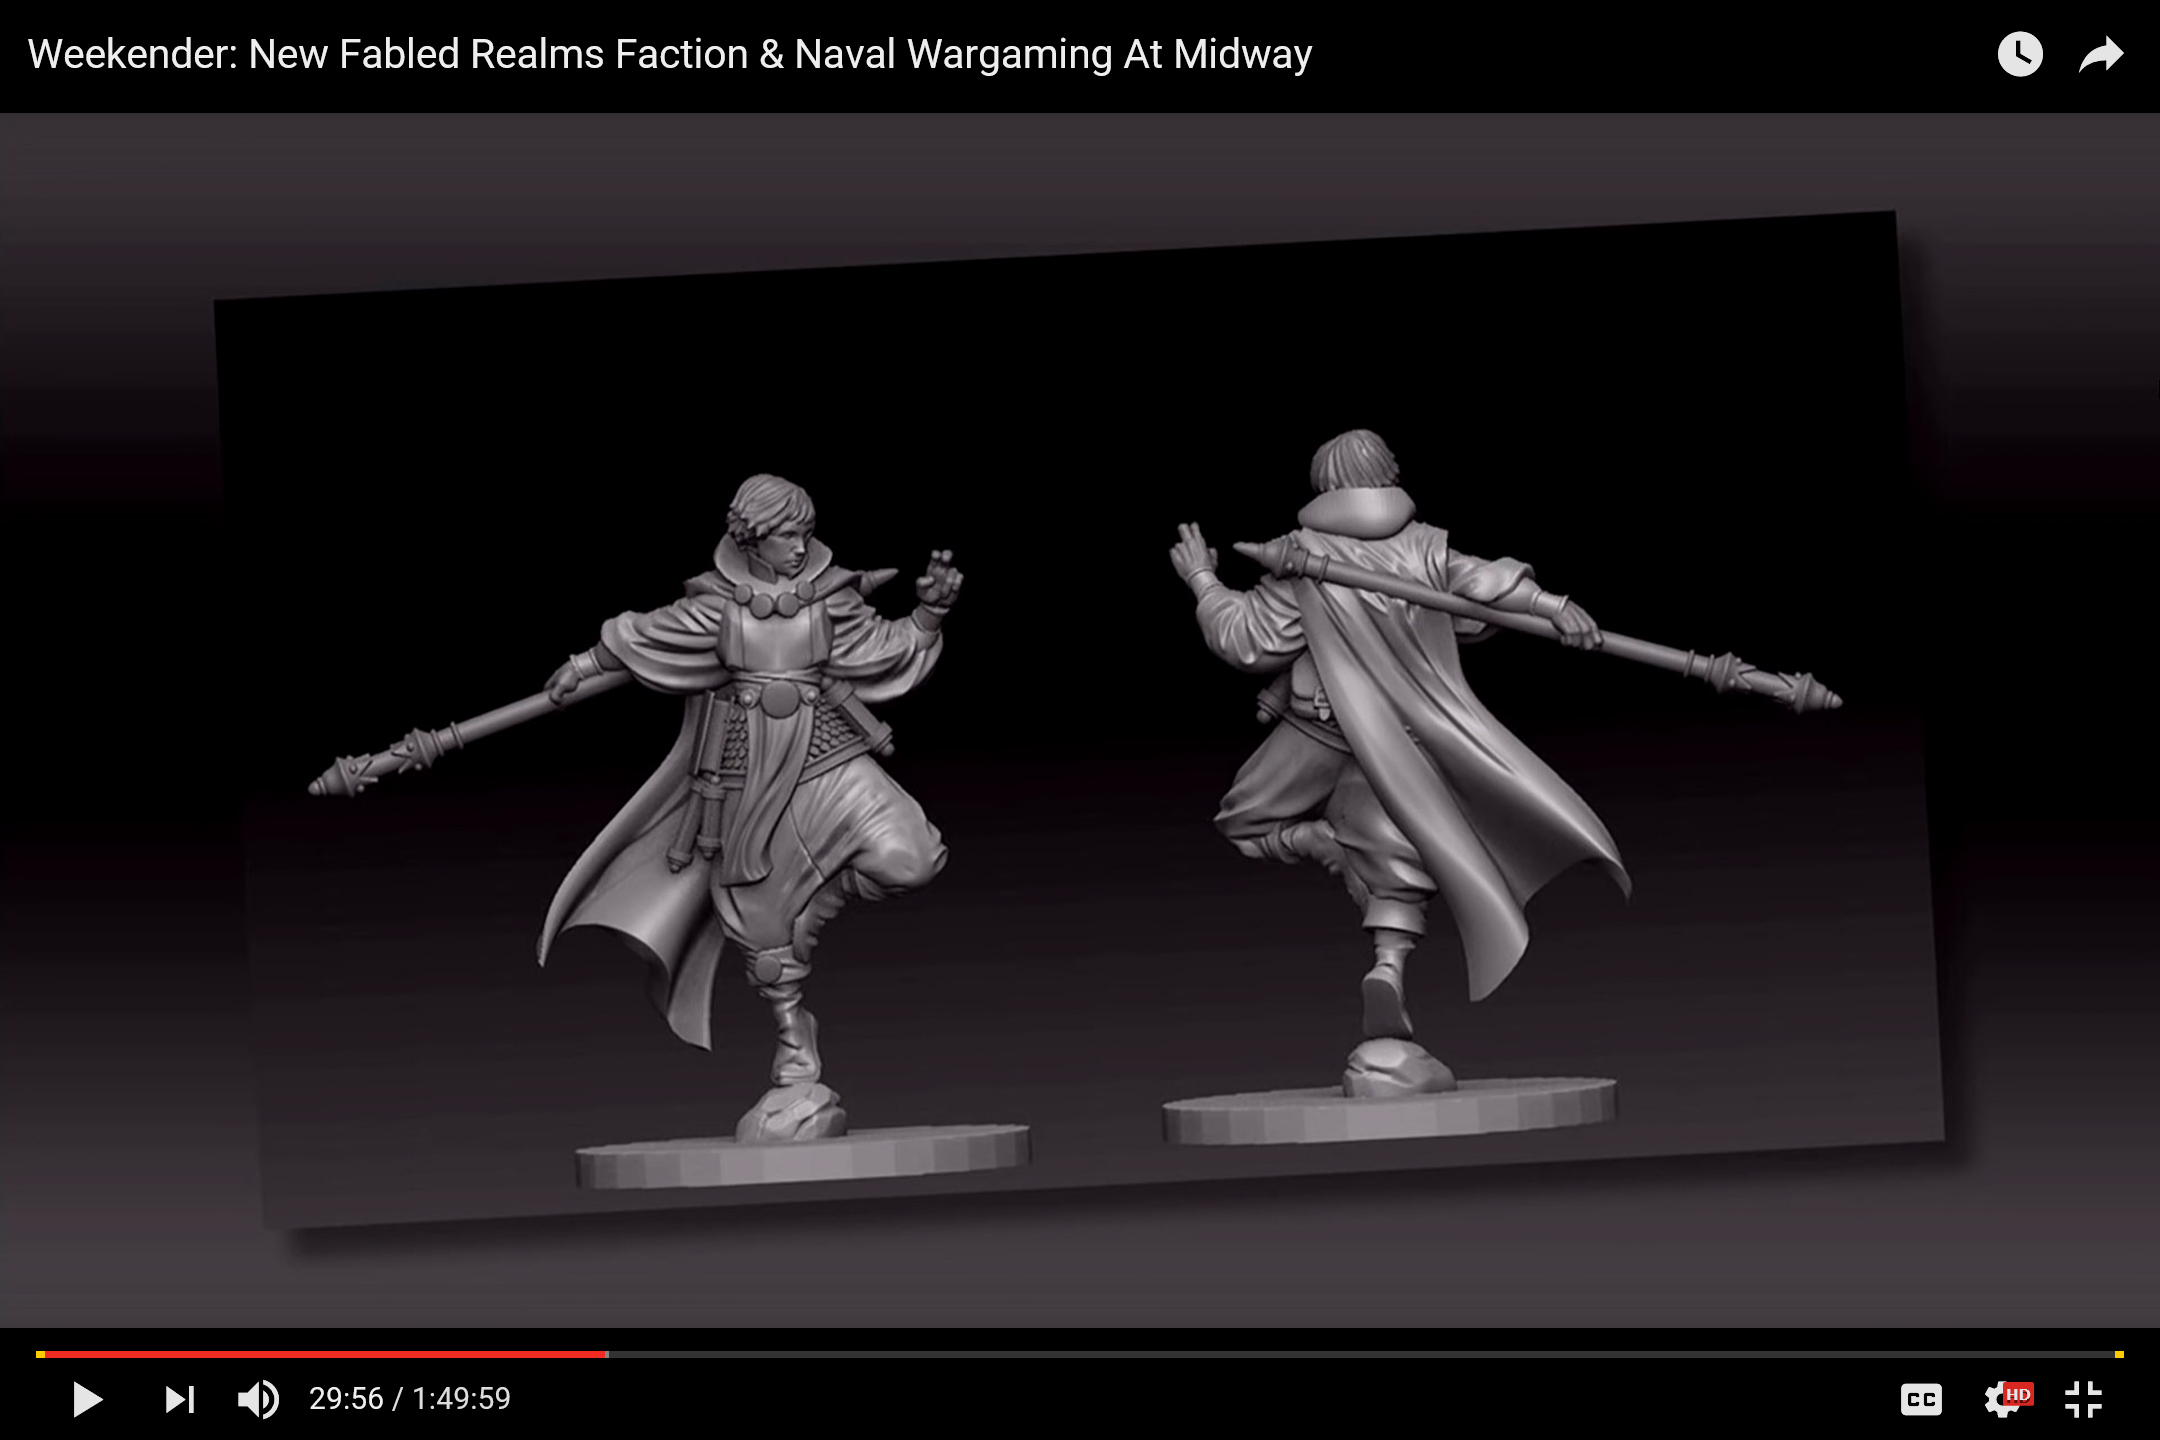Toggle closed captions on
The image size is (2160, 1440).
[1921, 1399]
